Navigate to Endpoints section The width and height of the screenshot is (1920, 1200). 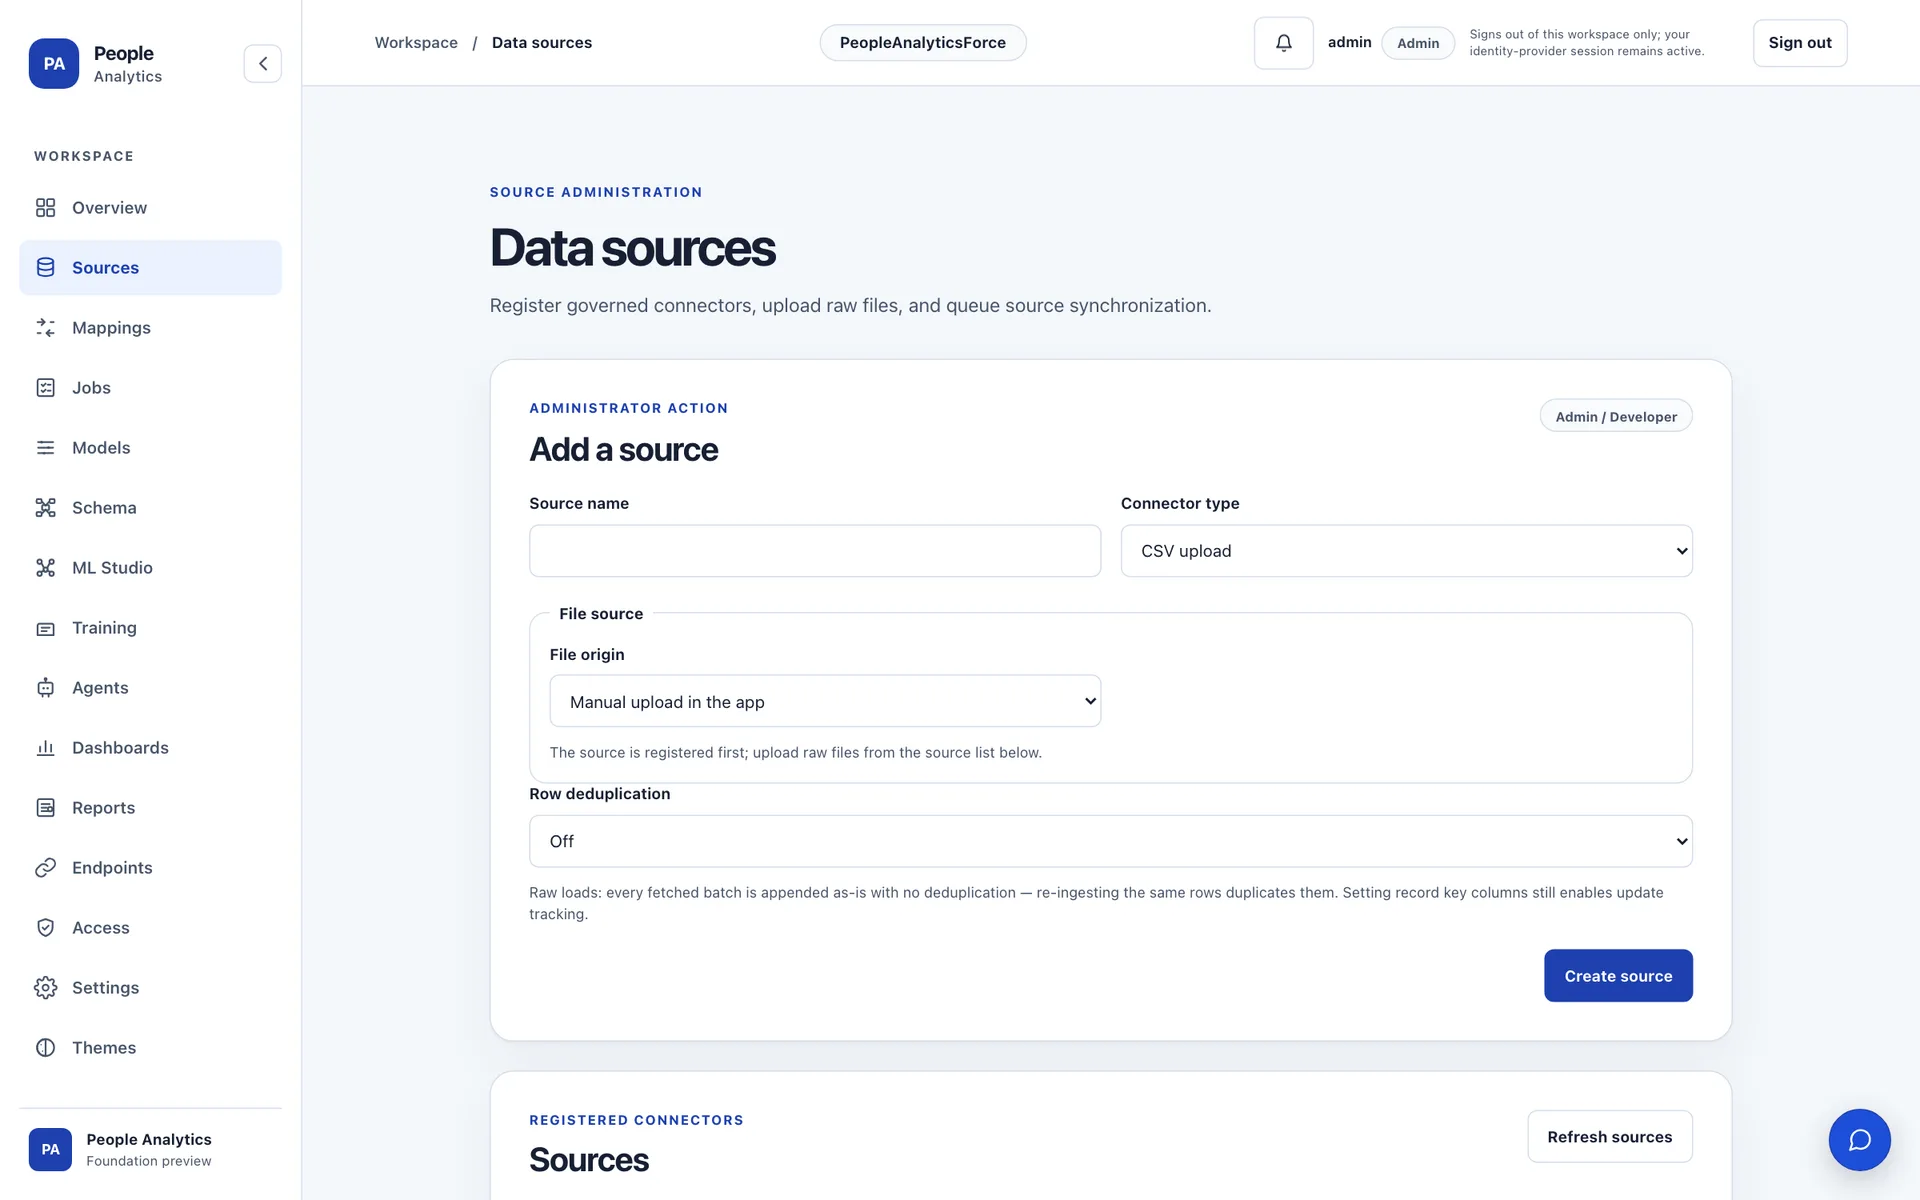150,868
